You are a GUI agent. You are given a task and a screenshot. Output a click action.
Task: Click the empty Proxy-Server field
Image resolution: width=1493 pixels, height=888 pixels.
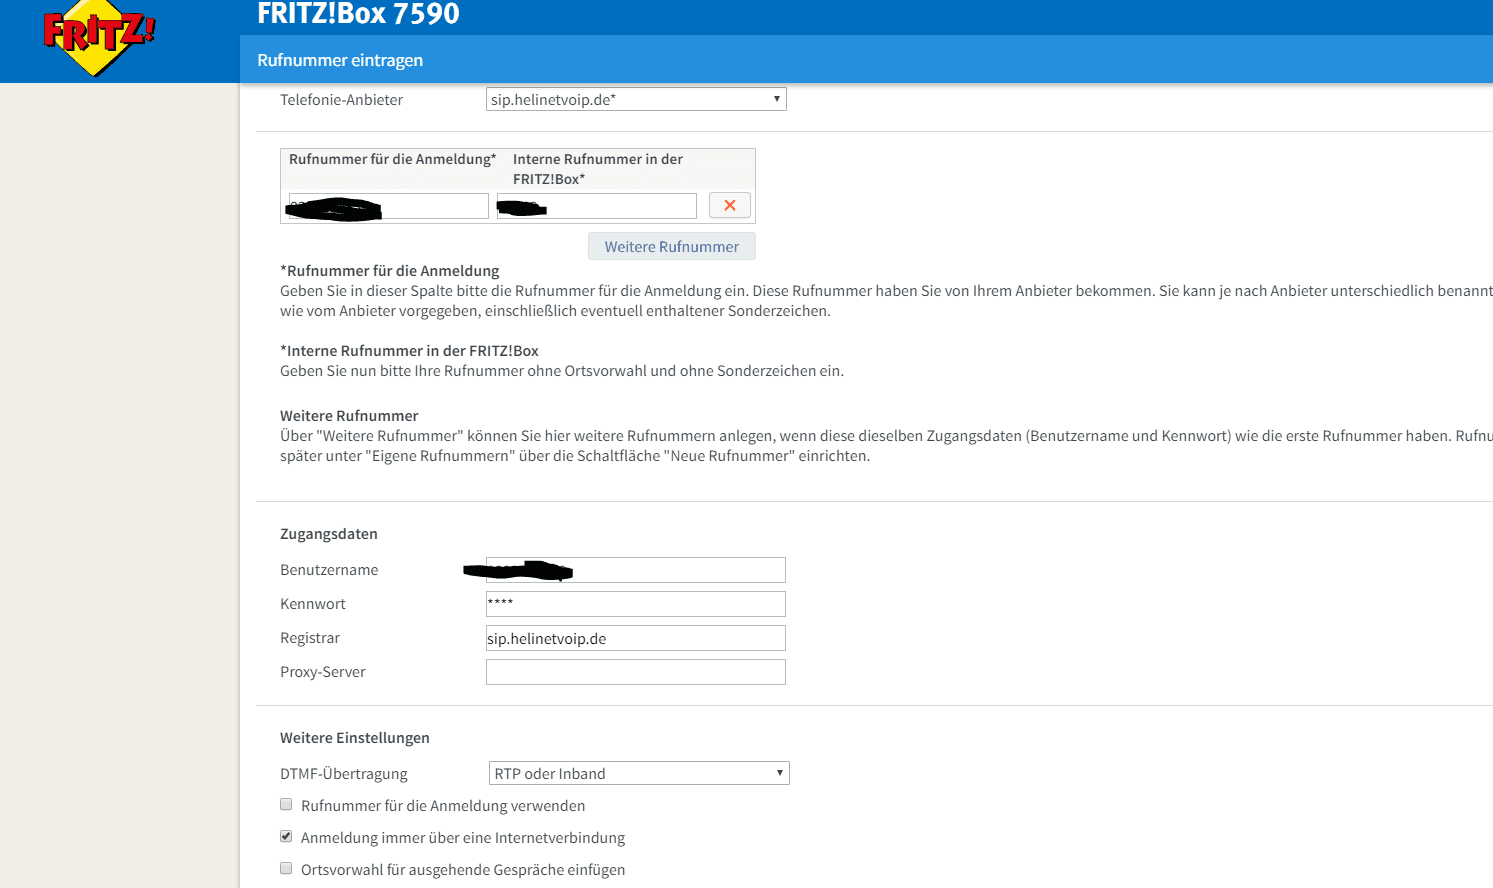coord(636,672)
